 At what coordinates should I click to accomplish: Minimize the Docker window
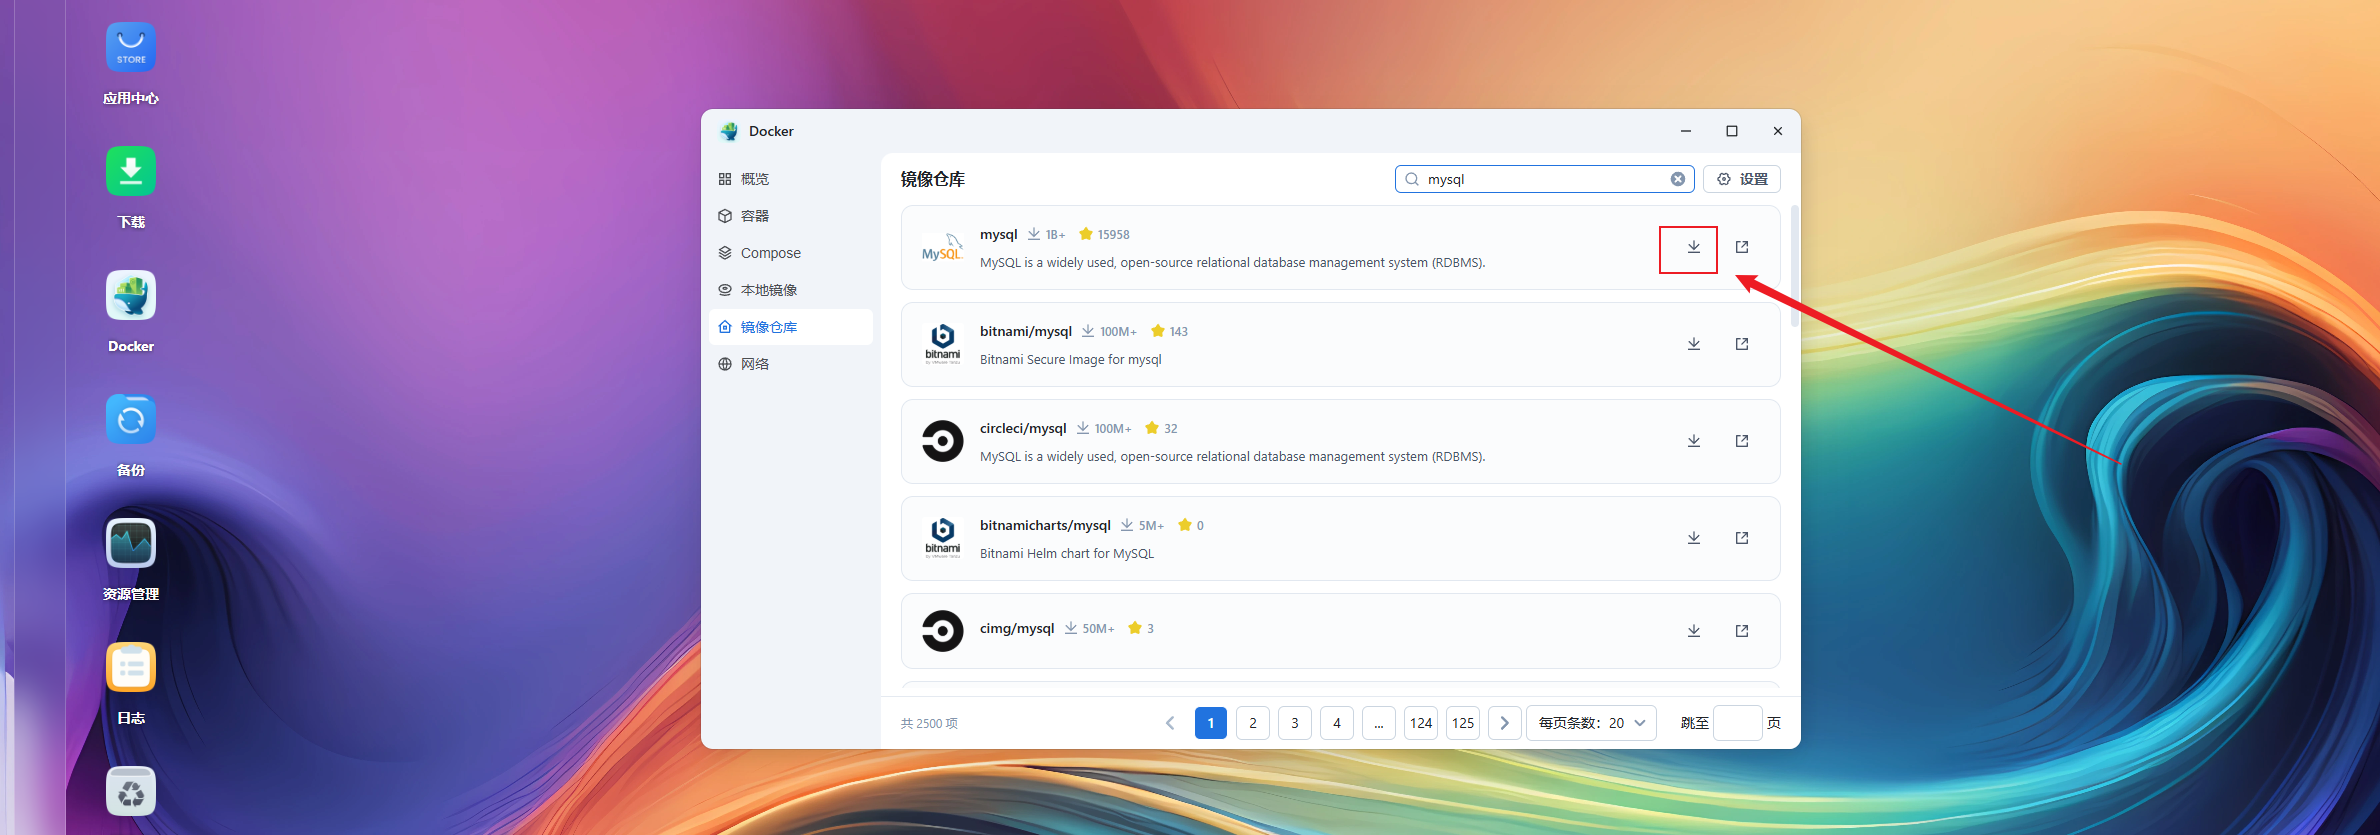point(1686,131)
